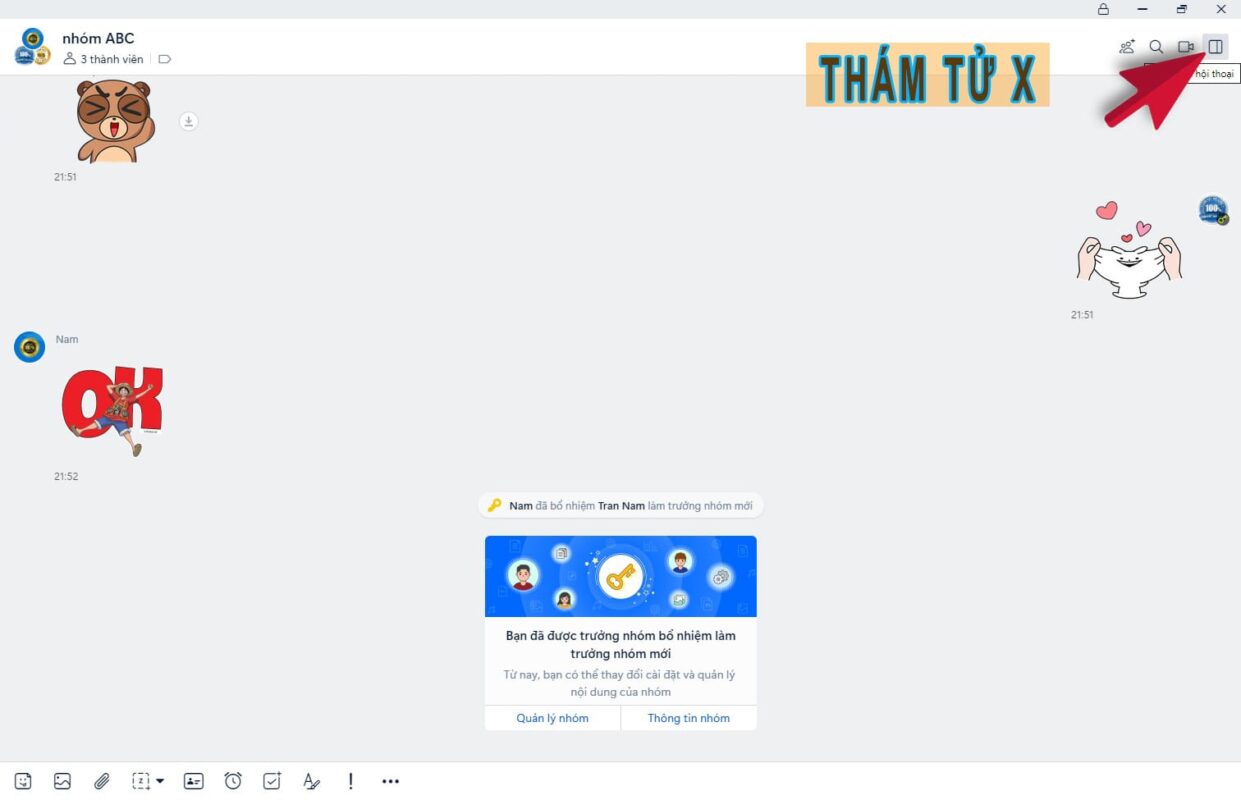Add a new member to nhóm ABC
The height and width of the screenshot is (800, 1241).
point(1127,46)
